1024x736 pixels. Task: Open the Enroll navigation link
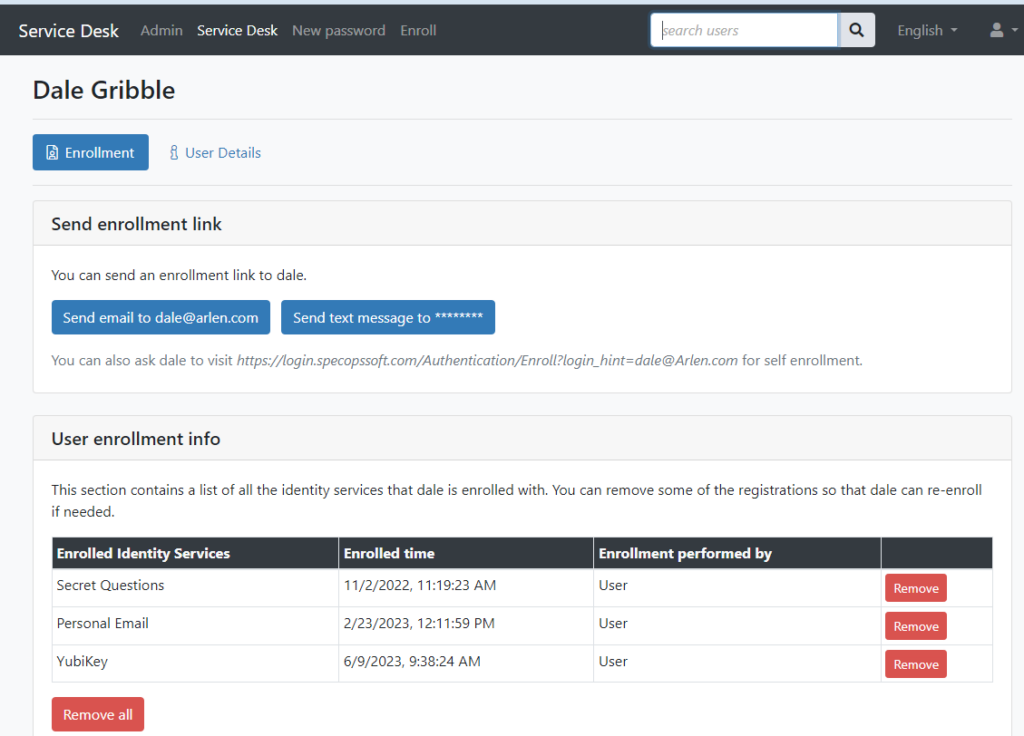pyautogui.click(x=418, y=31)
